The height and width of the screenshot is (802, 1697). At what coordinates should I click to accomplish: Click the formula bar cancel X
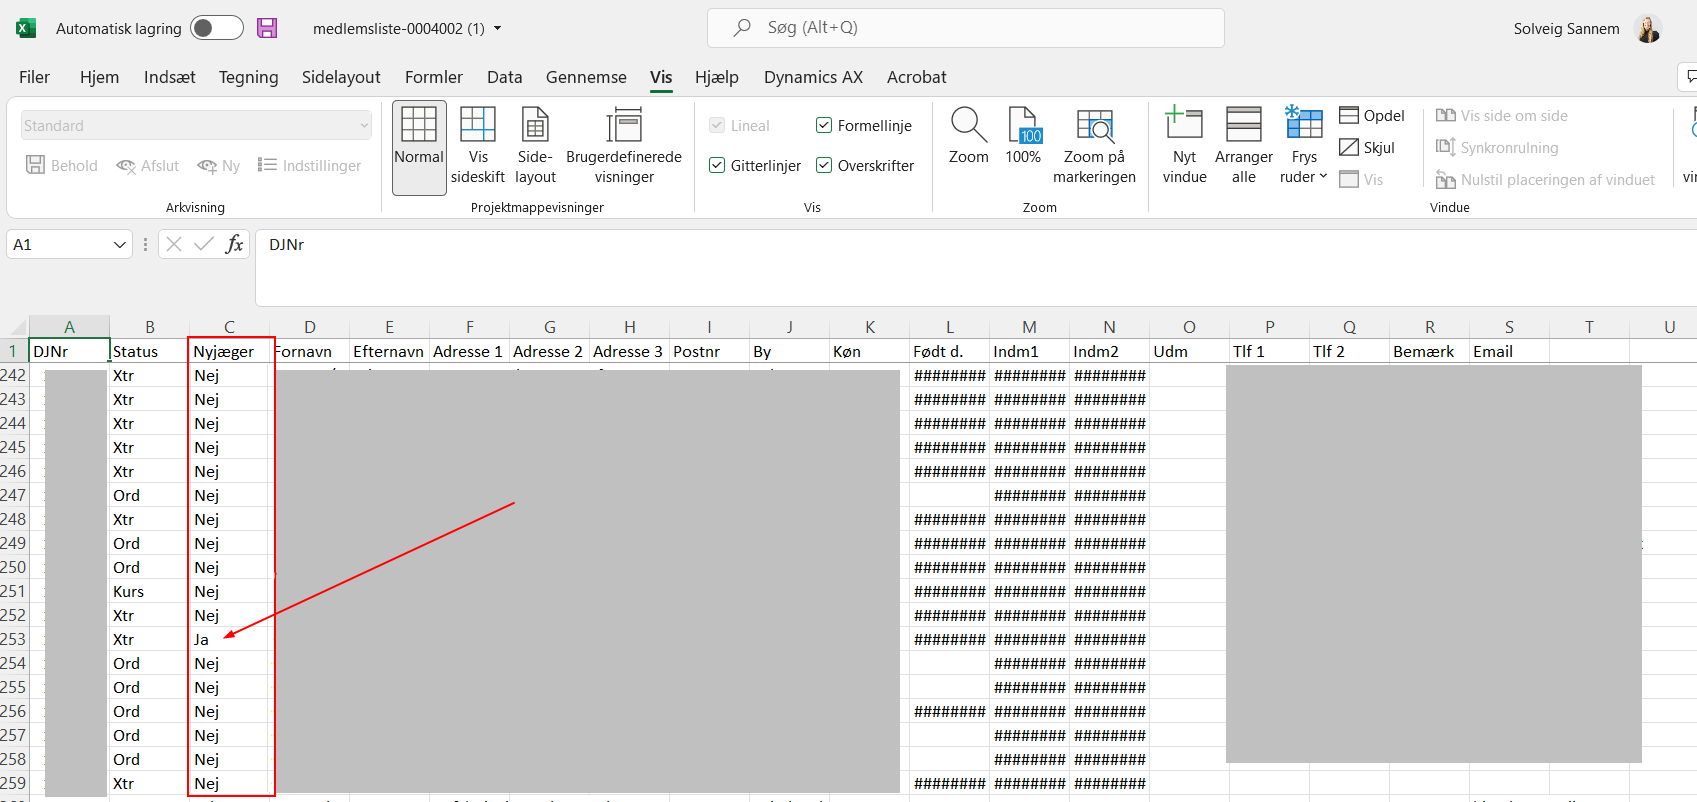(x=174, y=244)
